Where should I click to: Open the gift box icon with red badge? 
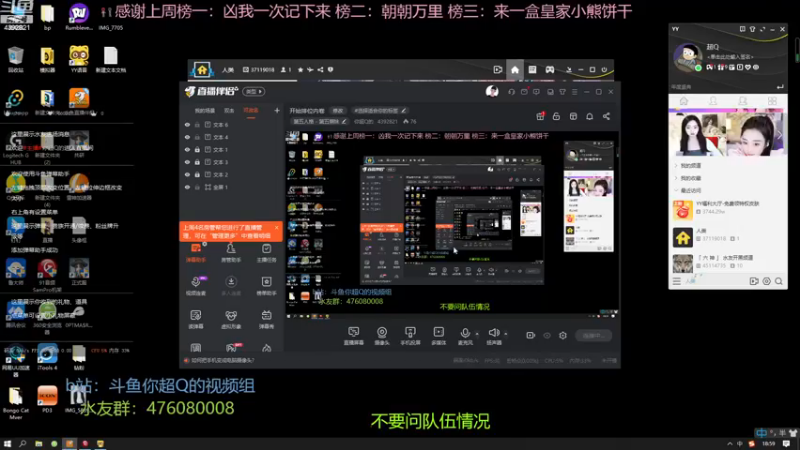pyautogui.click(x=540, y=116)
